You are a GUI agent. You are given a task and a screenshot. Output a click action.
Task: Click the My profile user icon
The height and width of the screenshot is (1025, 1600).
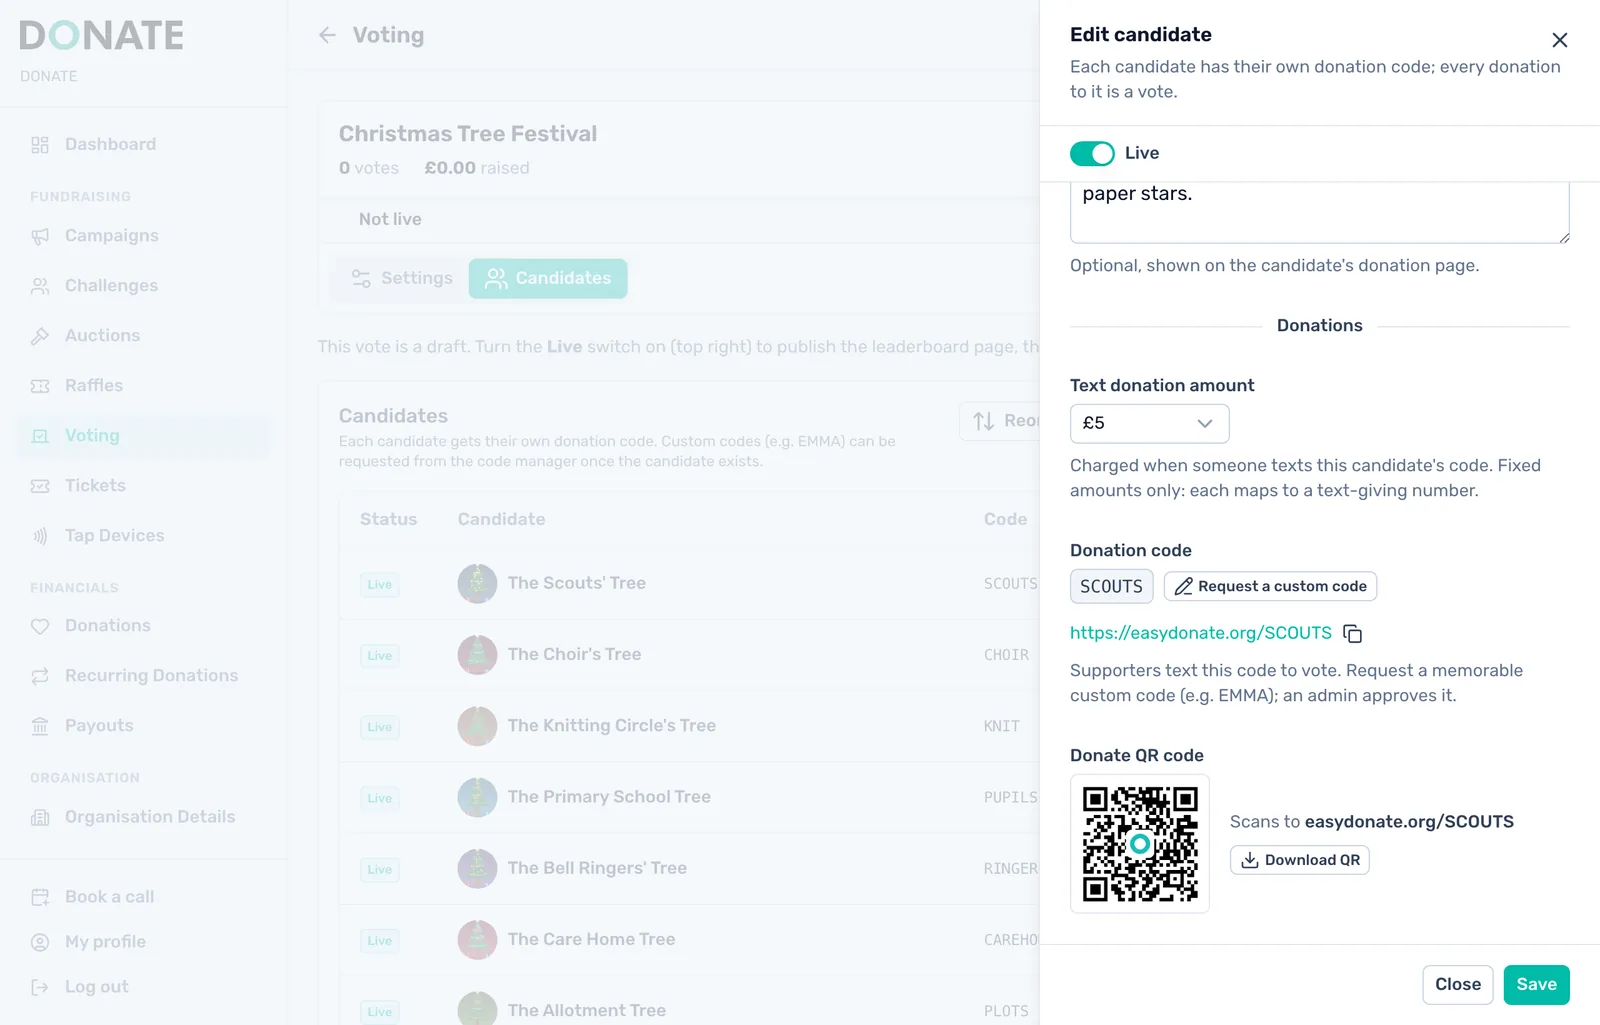(x=40, y=942)
